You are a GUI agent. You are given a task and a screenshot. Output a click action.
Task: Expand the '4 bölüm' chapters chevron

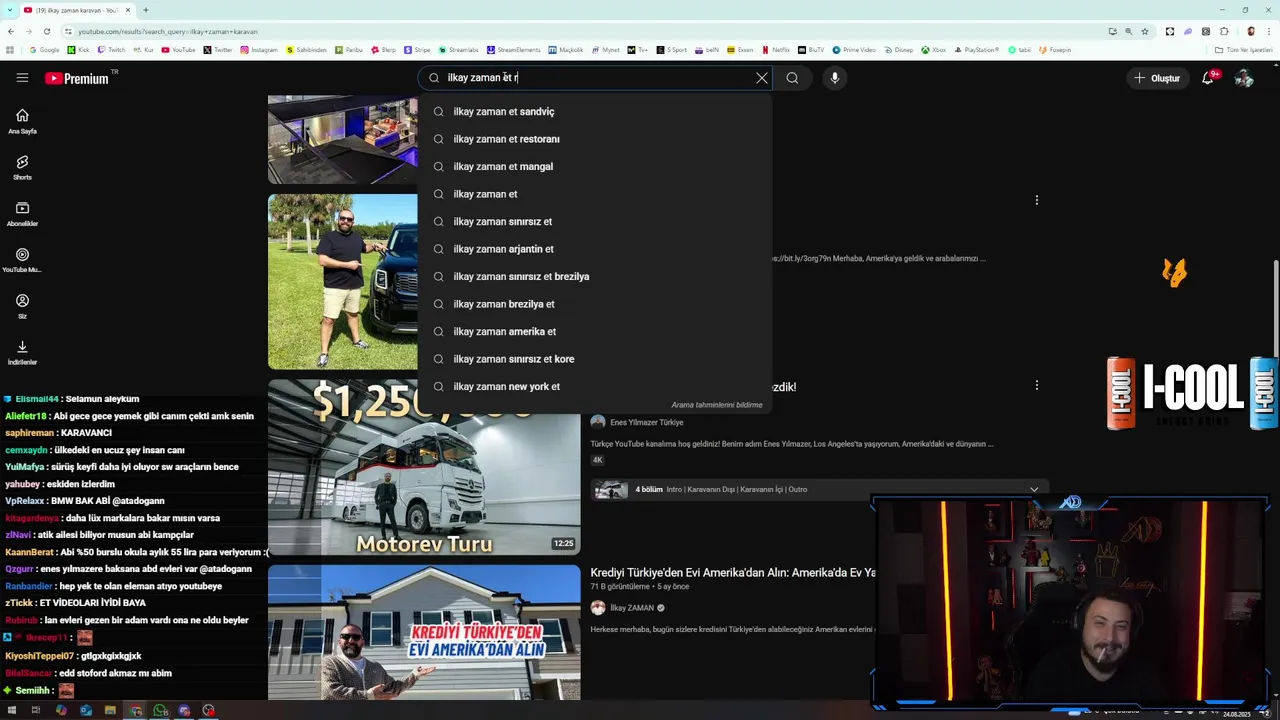[x=1034, y=489]
